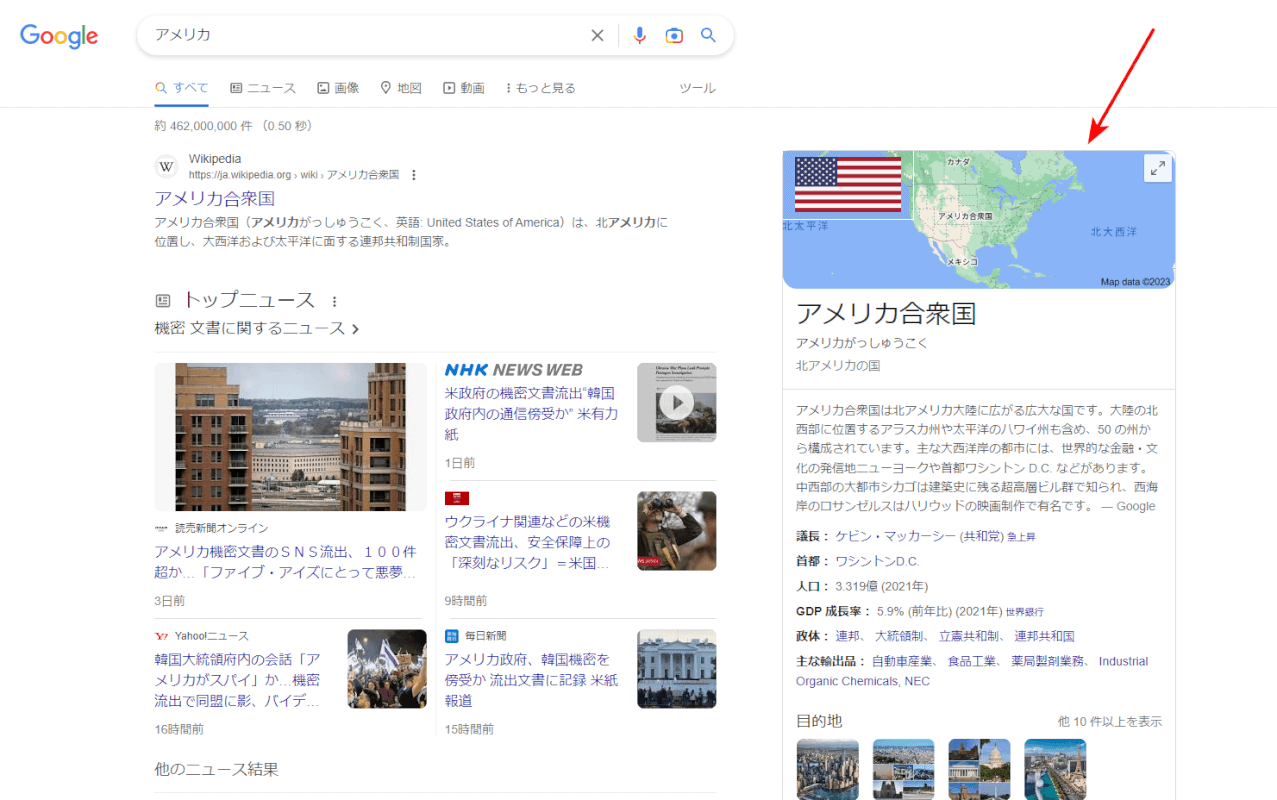1277x800 pixels.
Task: Click the 議長 label link
Action: click(x=808, y=536)
